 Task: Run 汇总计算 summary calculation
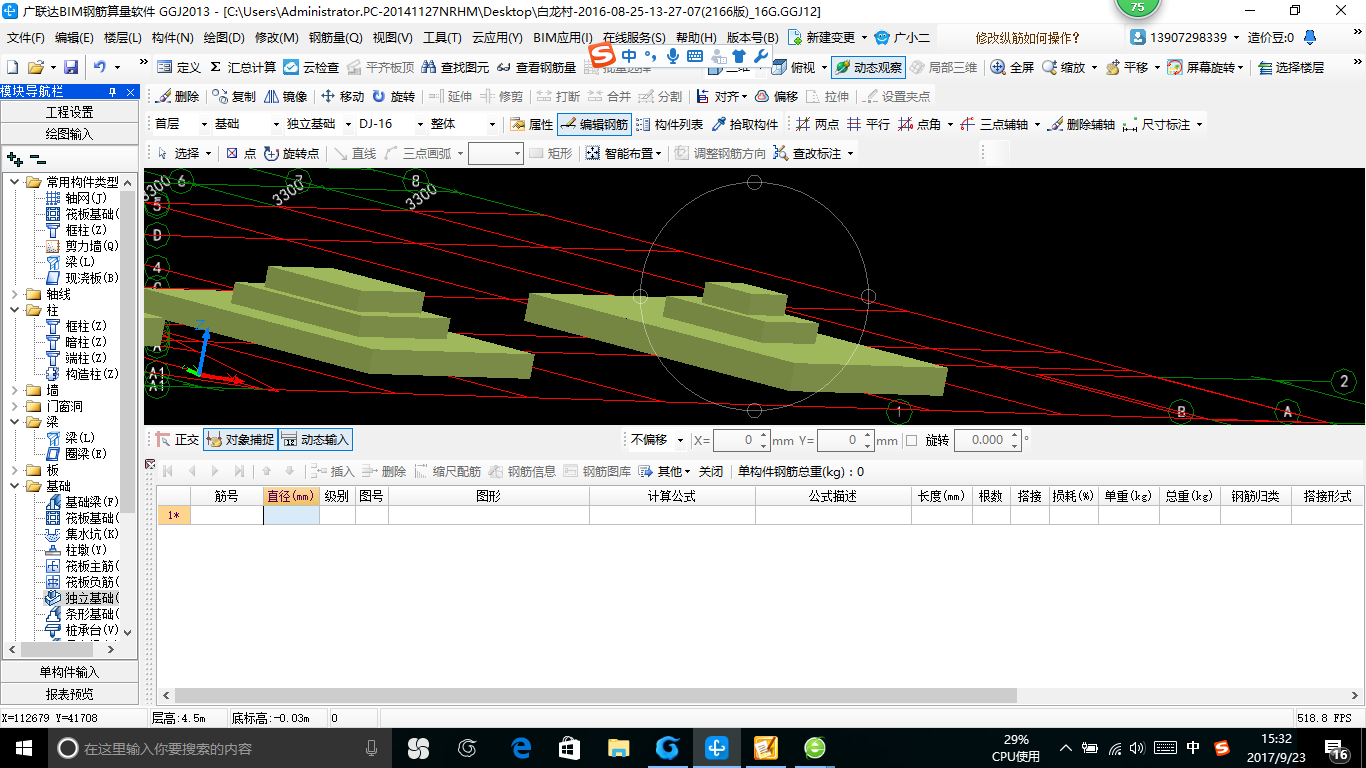click(x=241, y=67)
